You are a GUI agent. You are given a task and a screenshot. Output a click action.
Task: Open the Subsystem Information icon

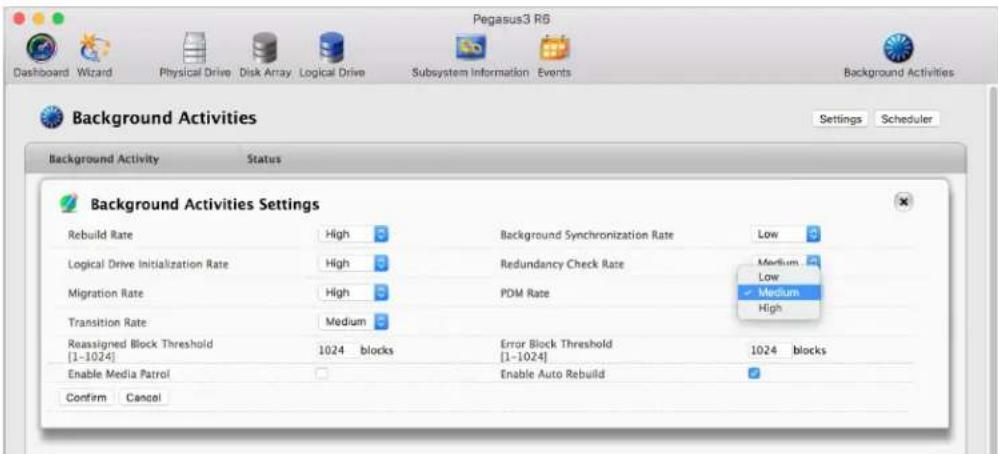(470, 49)
